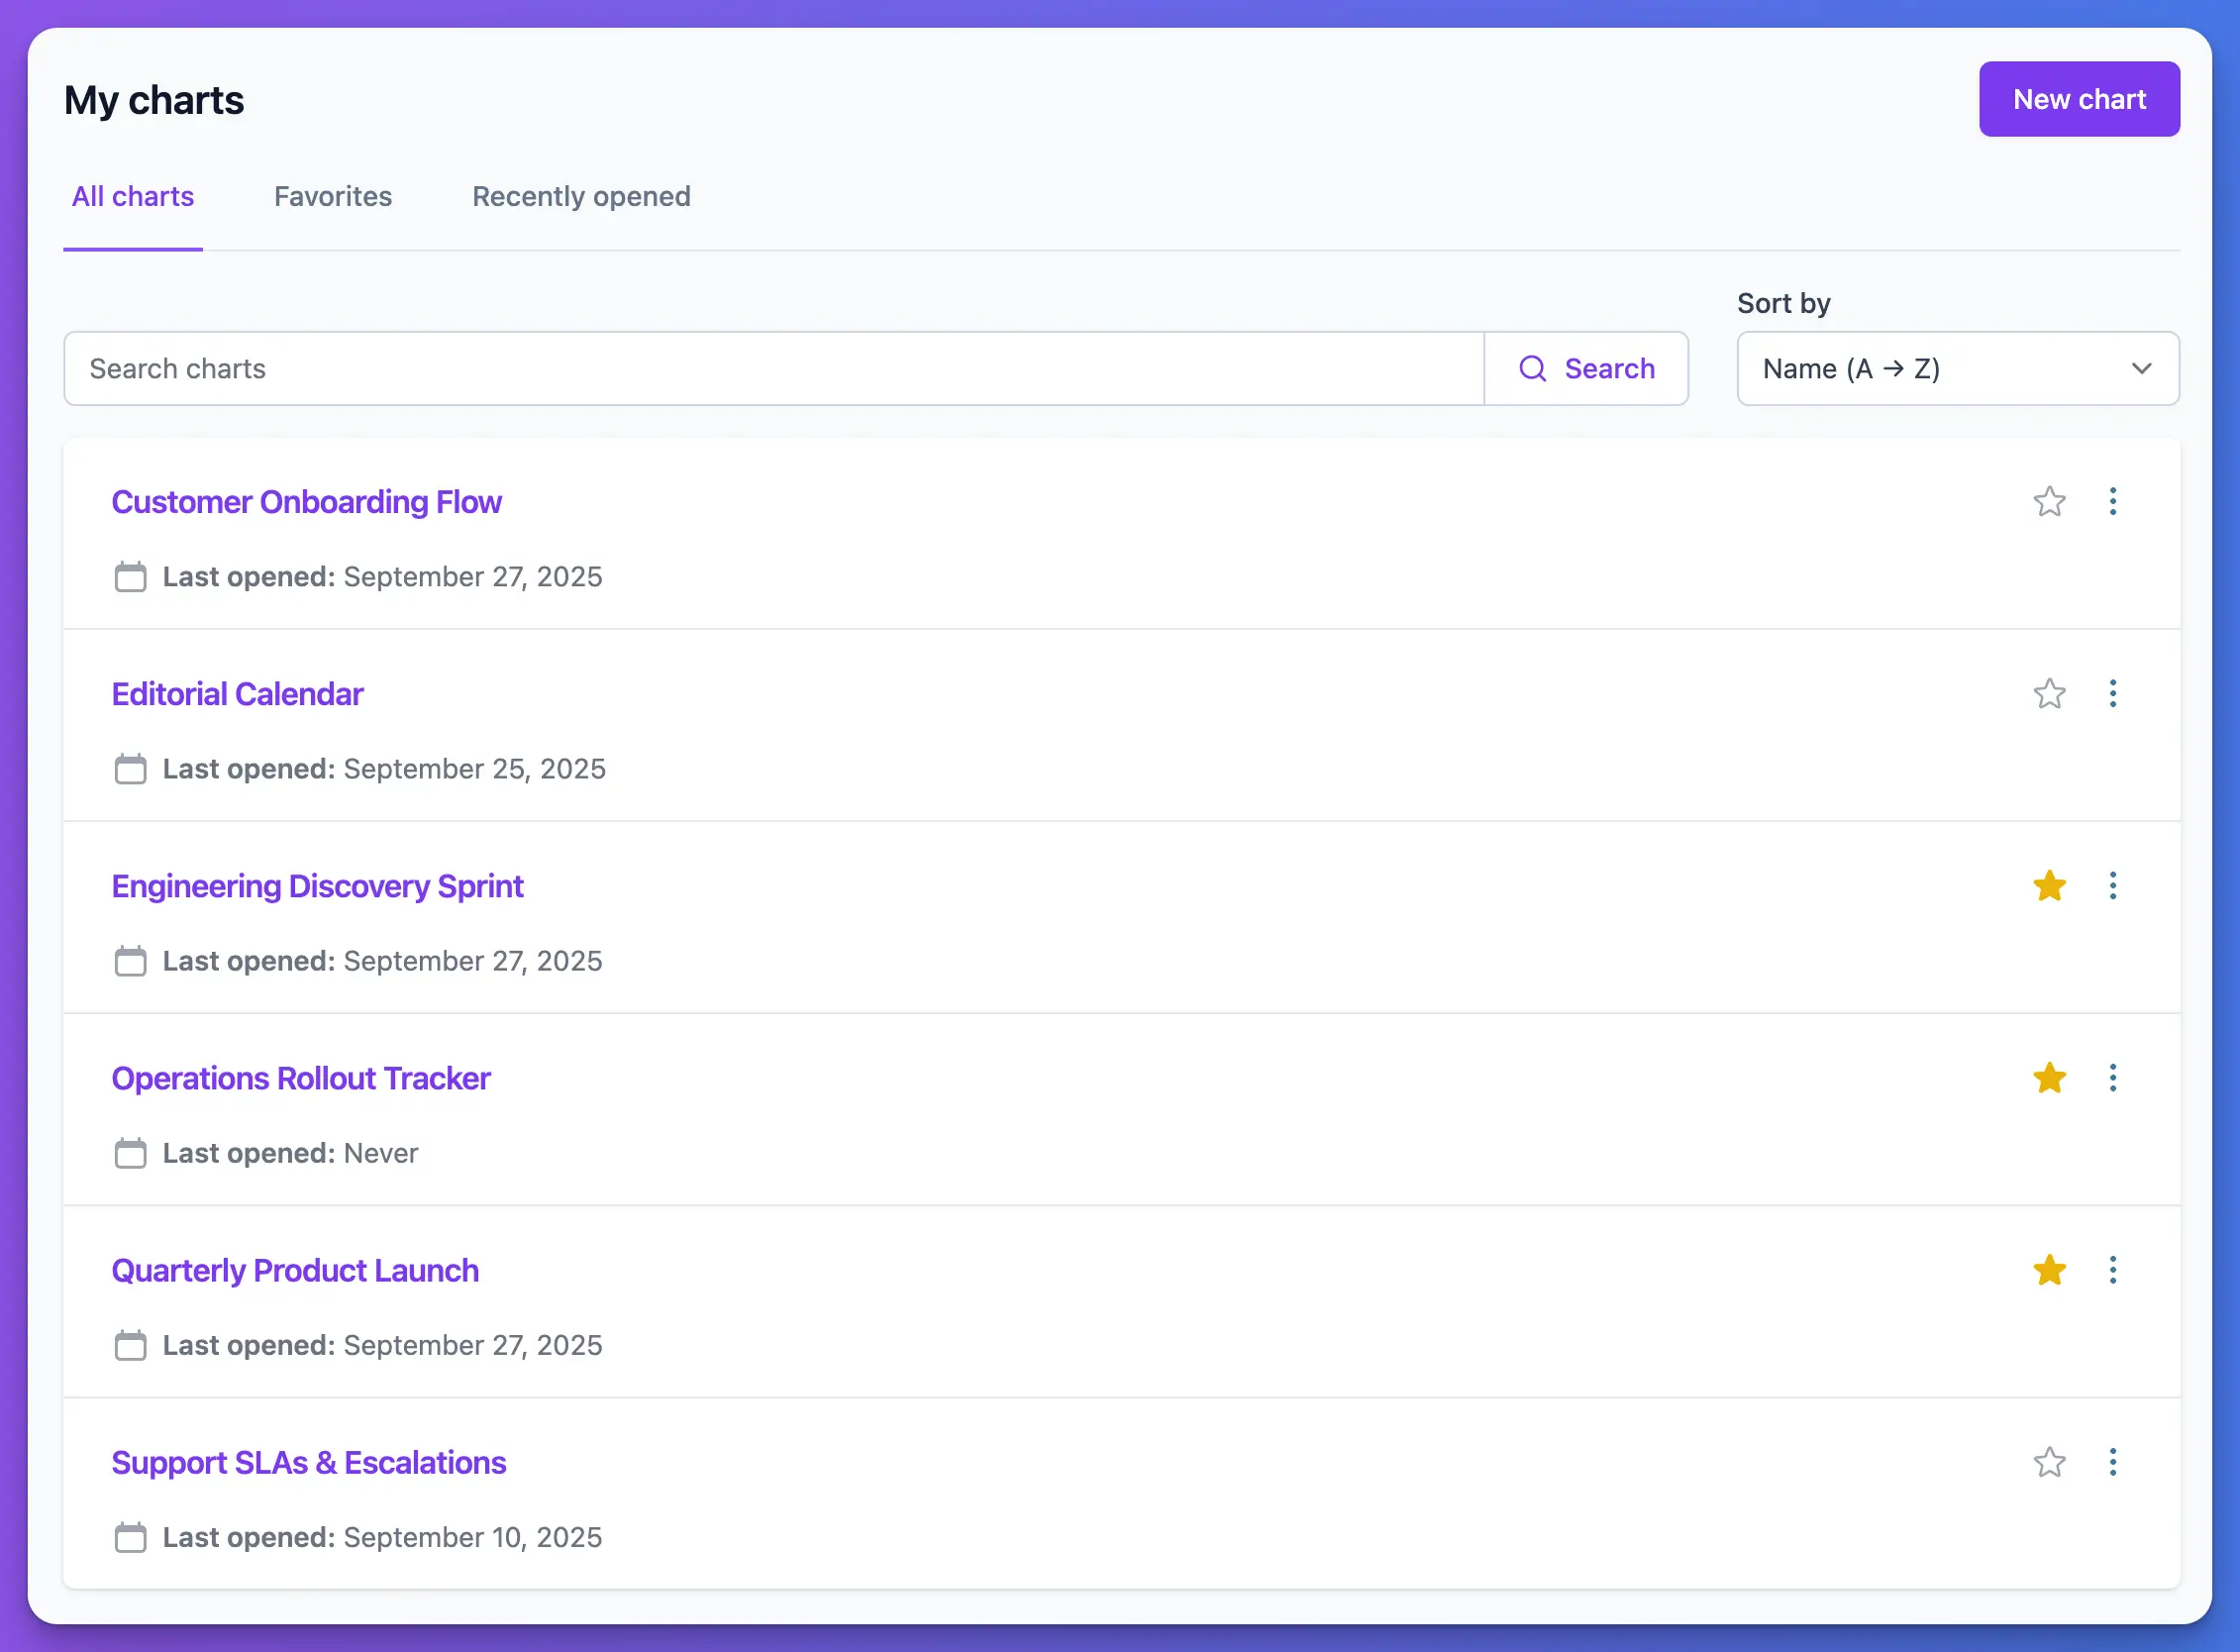Open the Editorial Calendar chart
2240x1652 pixels.
[x=237, y=693]
